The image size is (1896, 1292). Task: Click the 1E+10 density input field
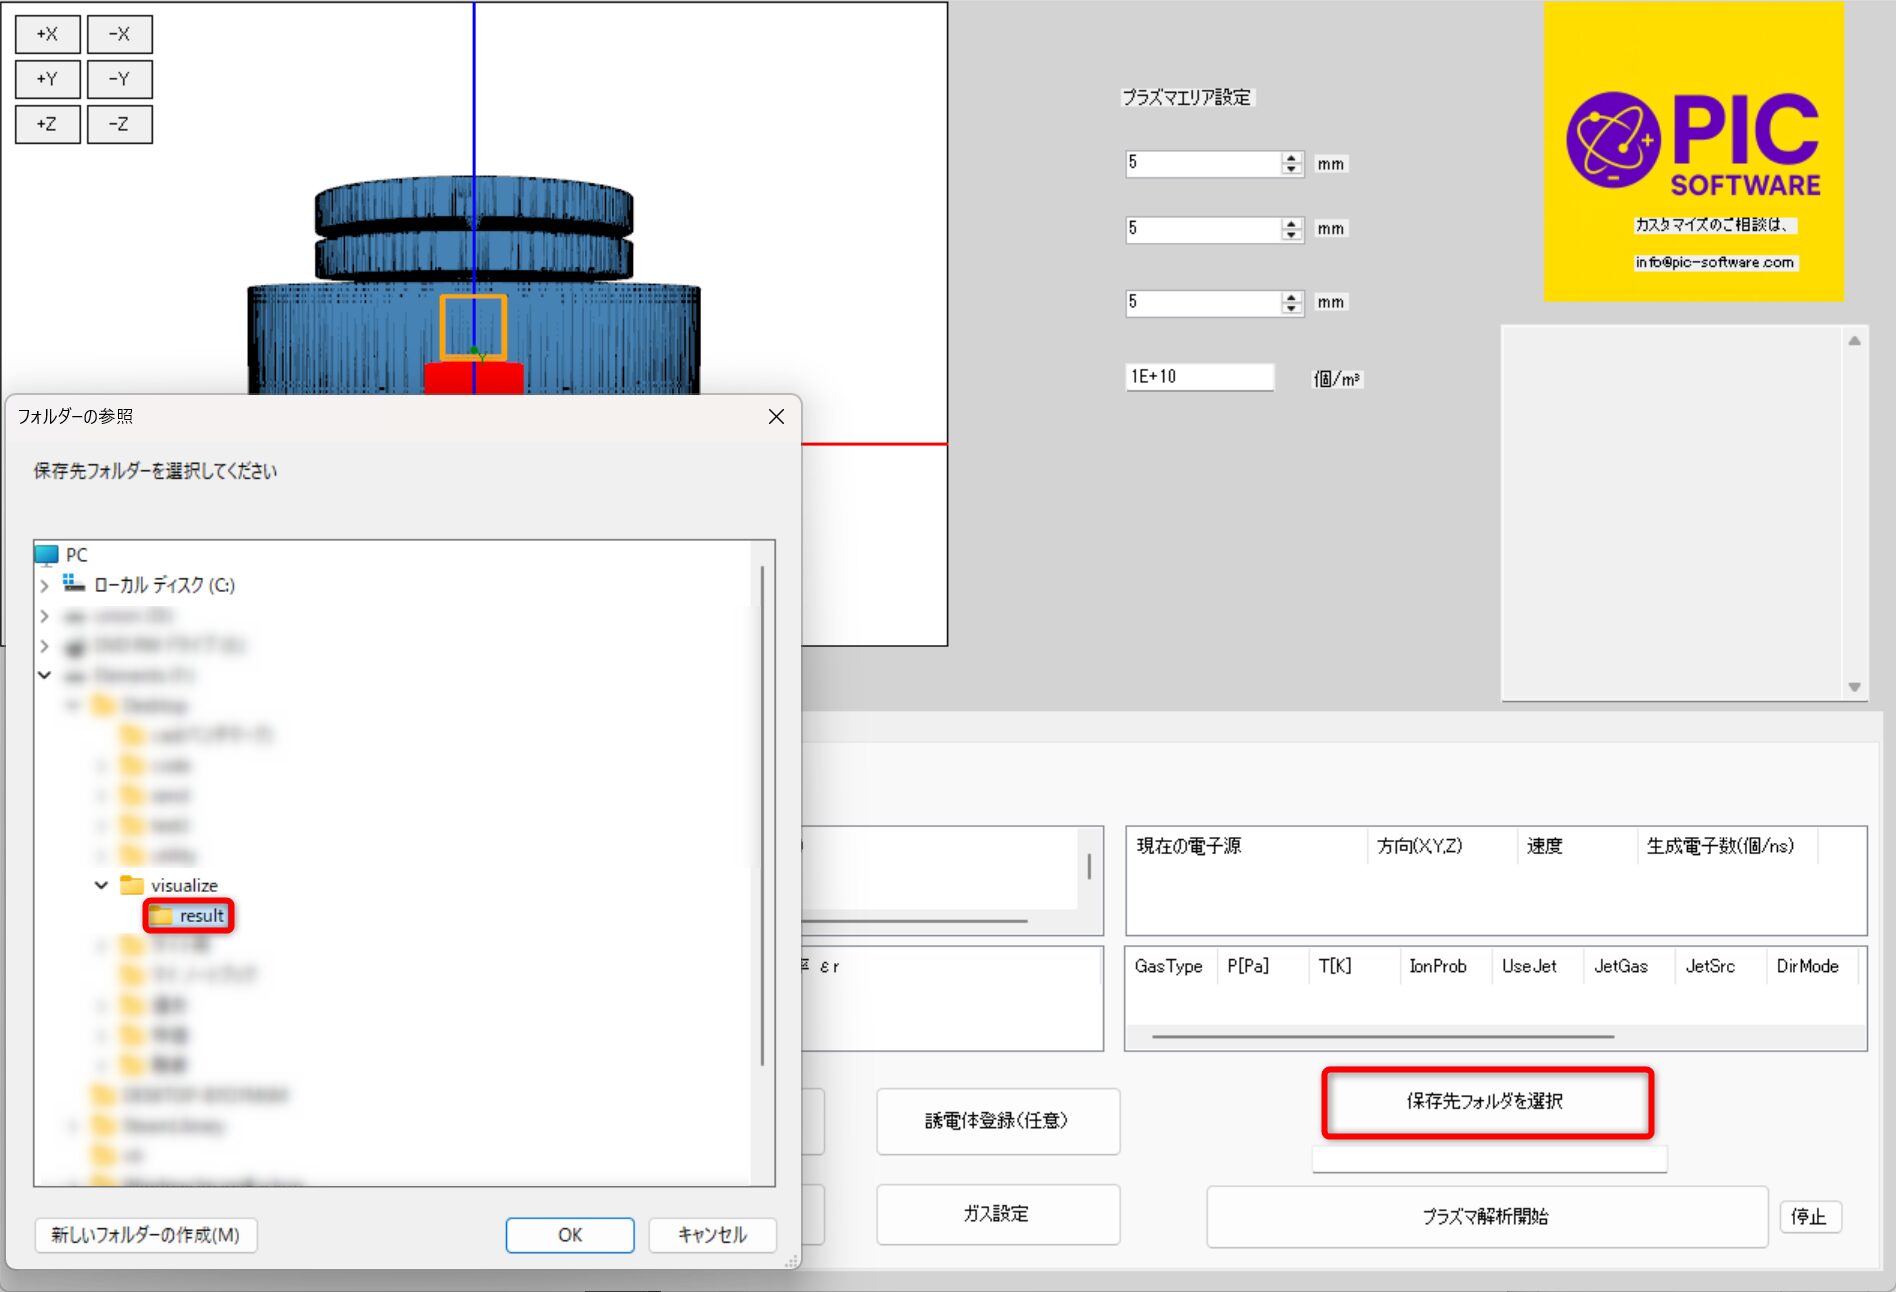(x=1198, y=377)
